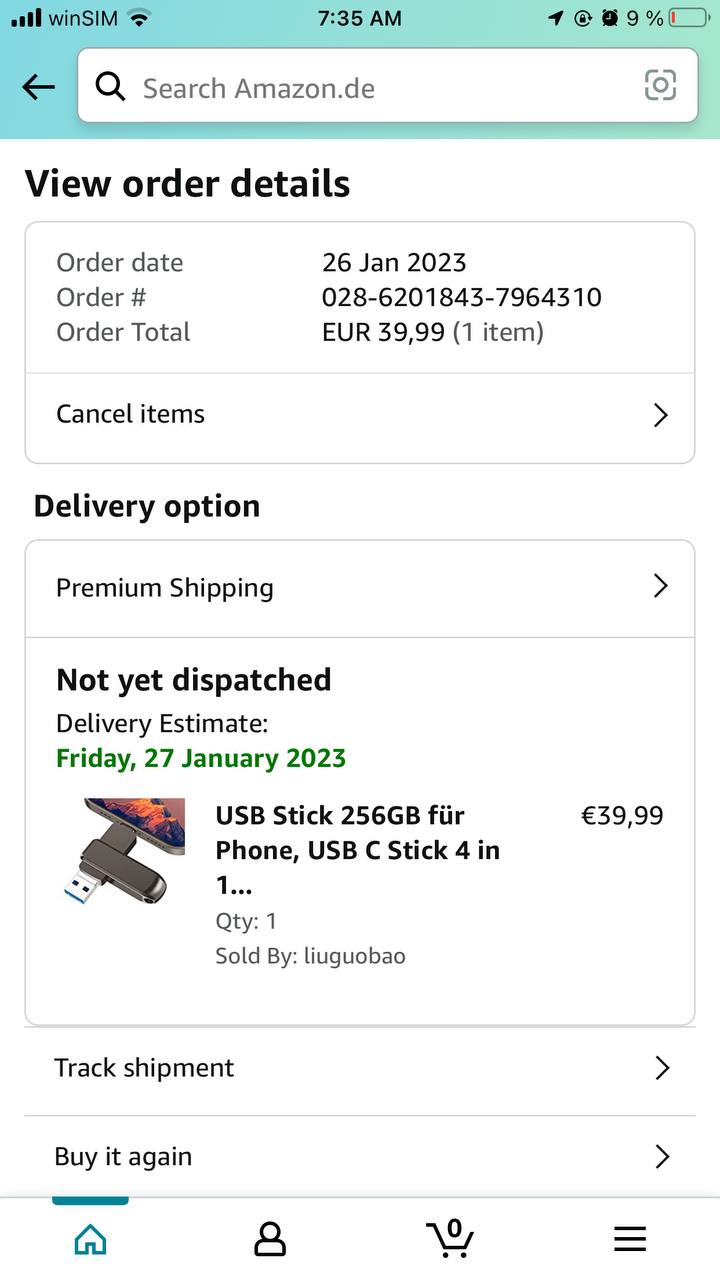This screenshot has width=720, height=1280.
Task: Tap the Wi-Fi status icon
Action: [139, 18]
